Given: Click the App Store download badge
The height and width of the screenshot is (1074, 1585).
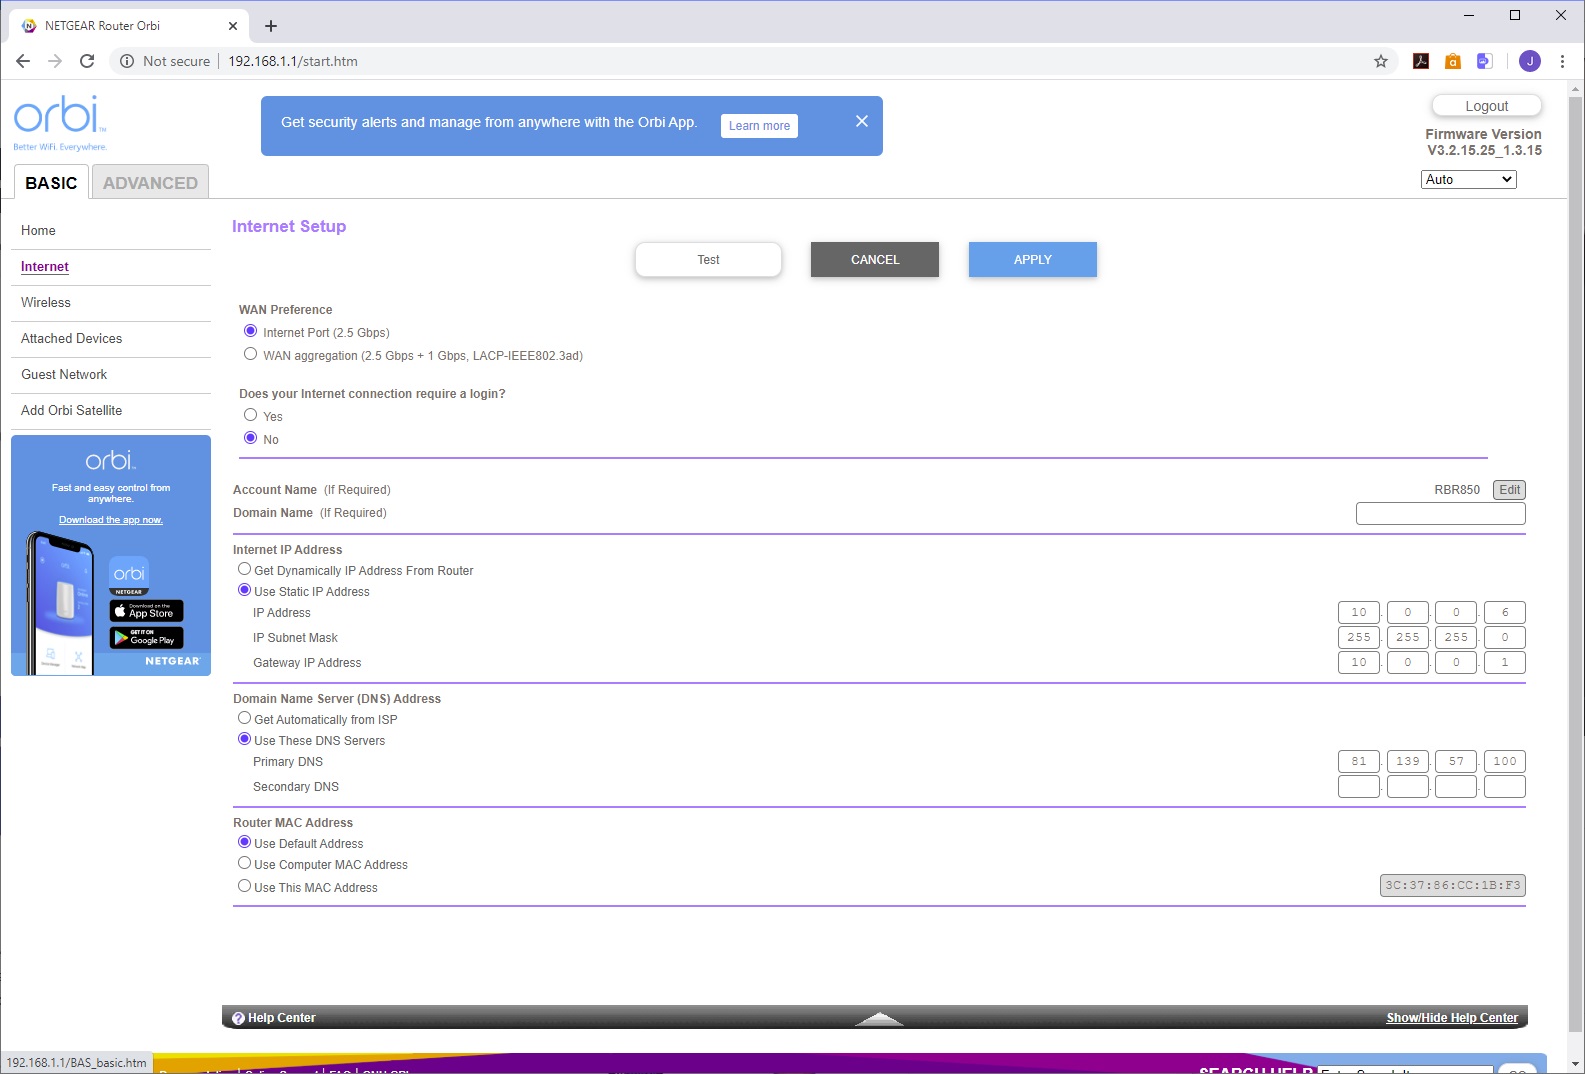Looking at the screenshot, I should tap(147, 611).
